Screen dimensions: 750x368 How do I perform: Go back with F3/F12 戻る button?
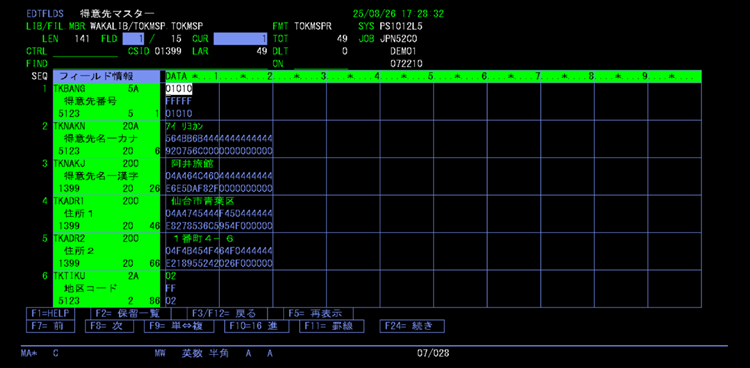pyautogui.click(x=227, y=313)
